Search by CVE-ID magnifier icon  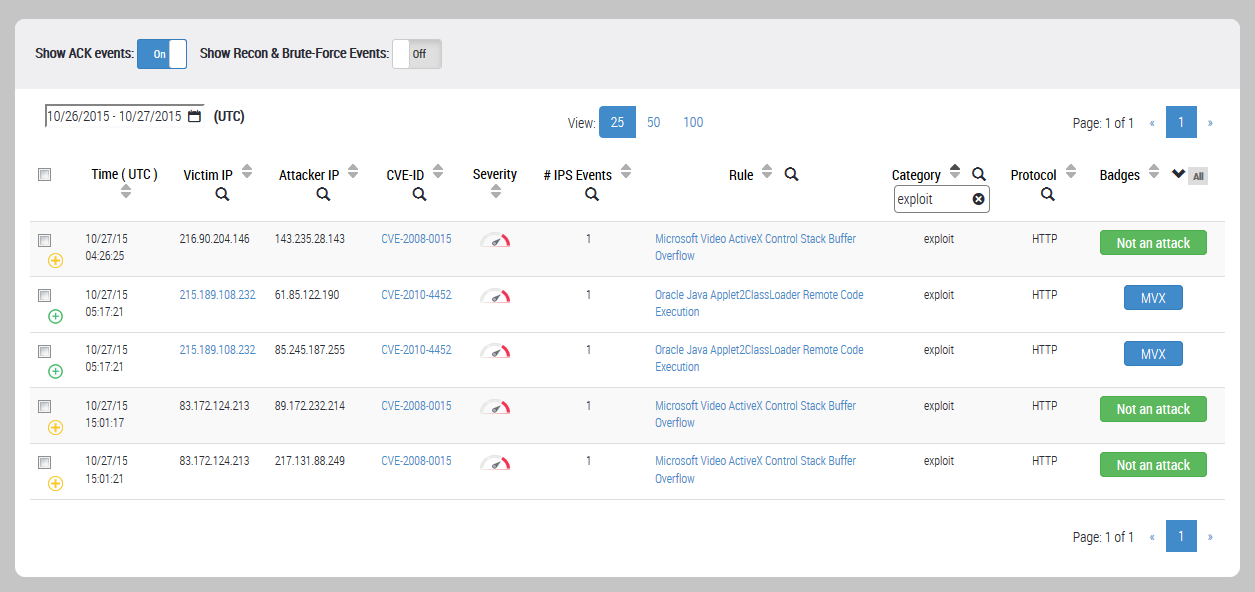pos(419,194)
